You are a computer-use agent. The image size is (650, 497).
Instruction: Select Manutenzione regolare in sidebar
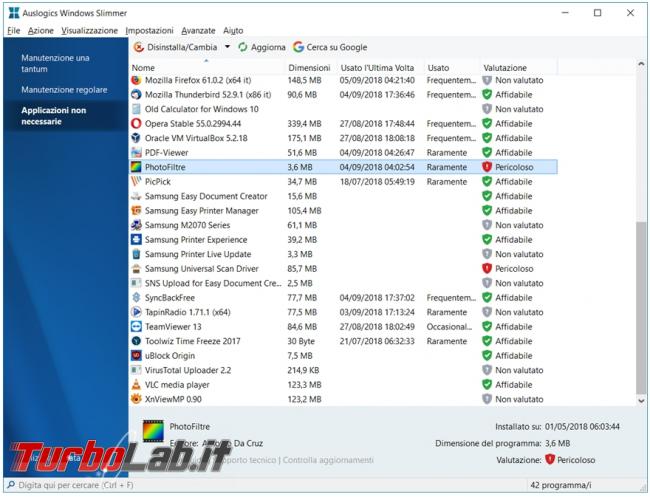(x=64, y=90)
